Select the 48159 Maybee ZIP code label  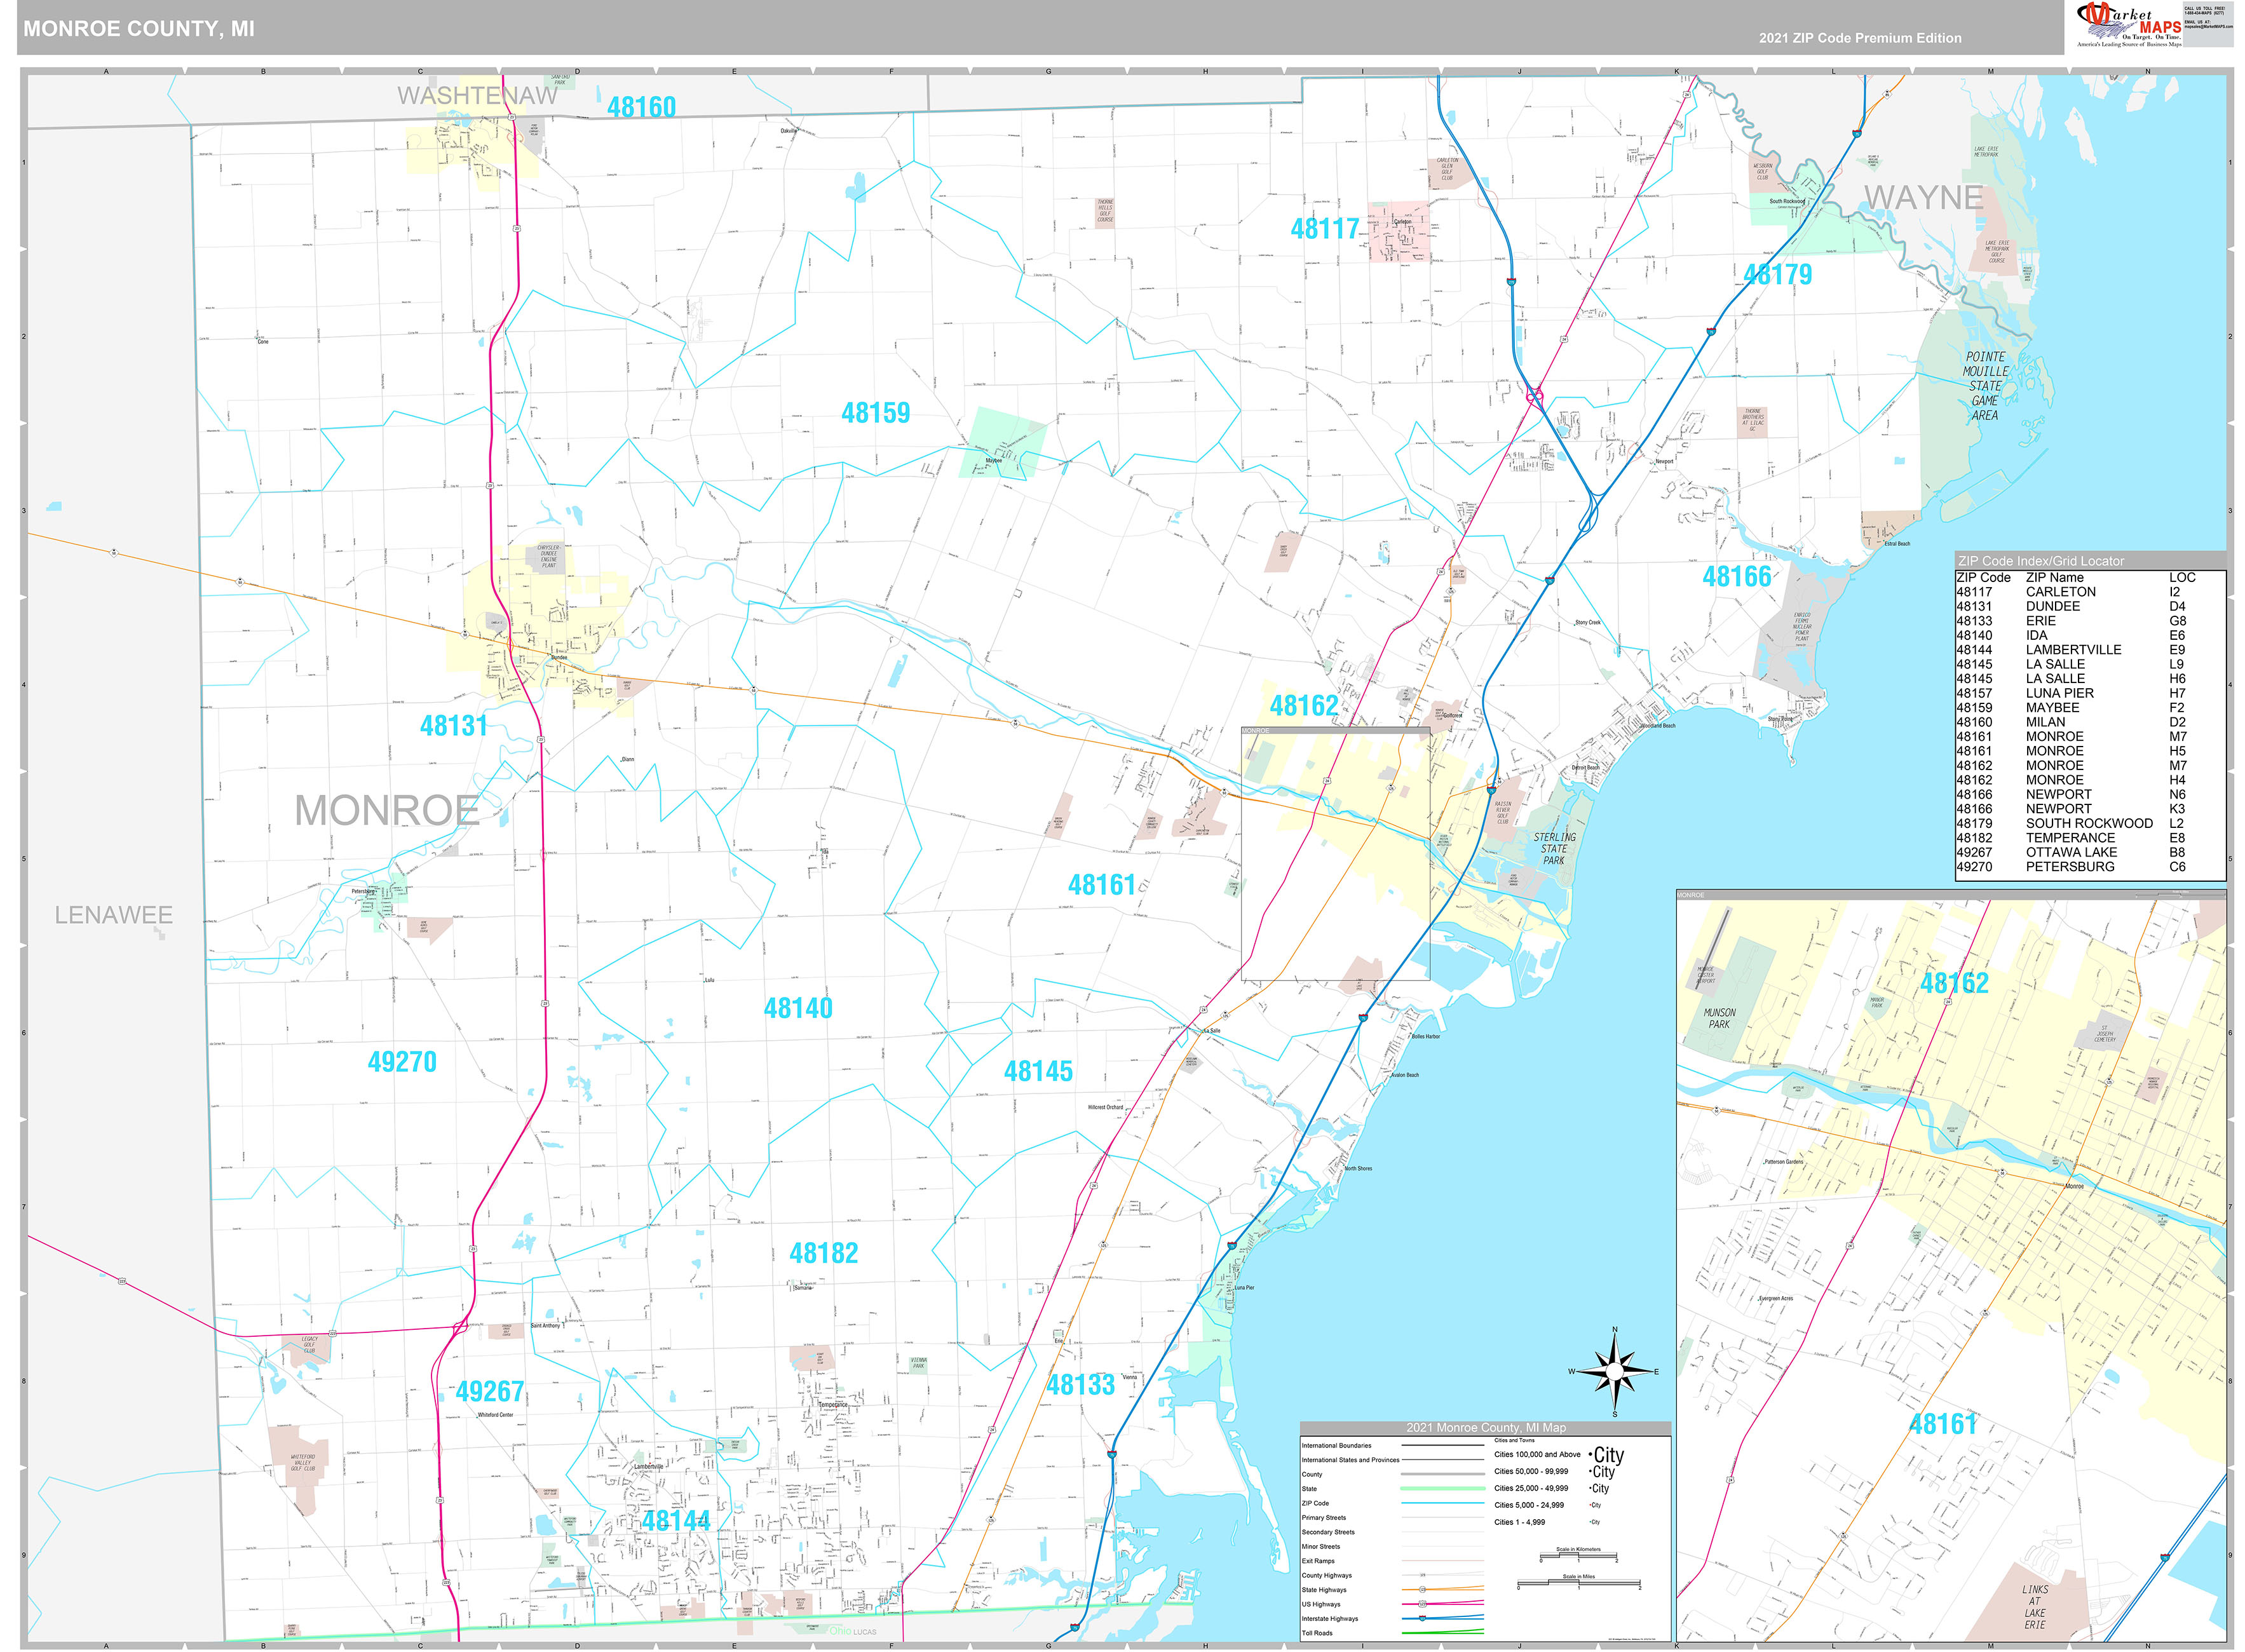point(875,413)
